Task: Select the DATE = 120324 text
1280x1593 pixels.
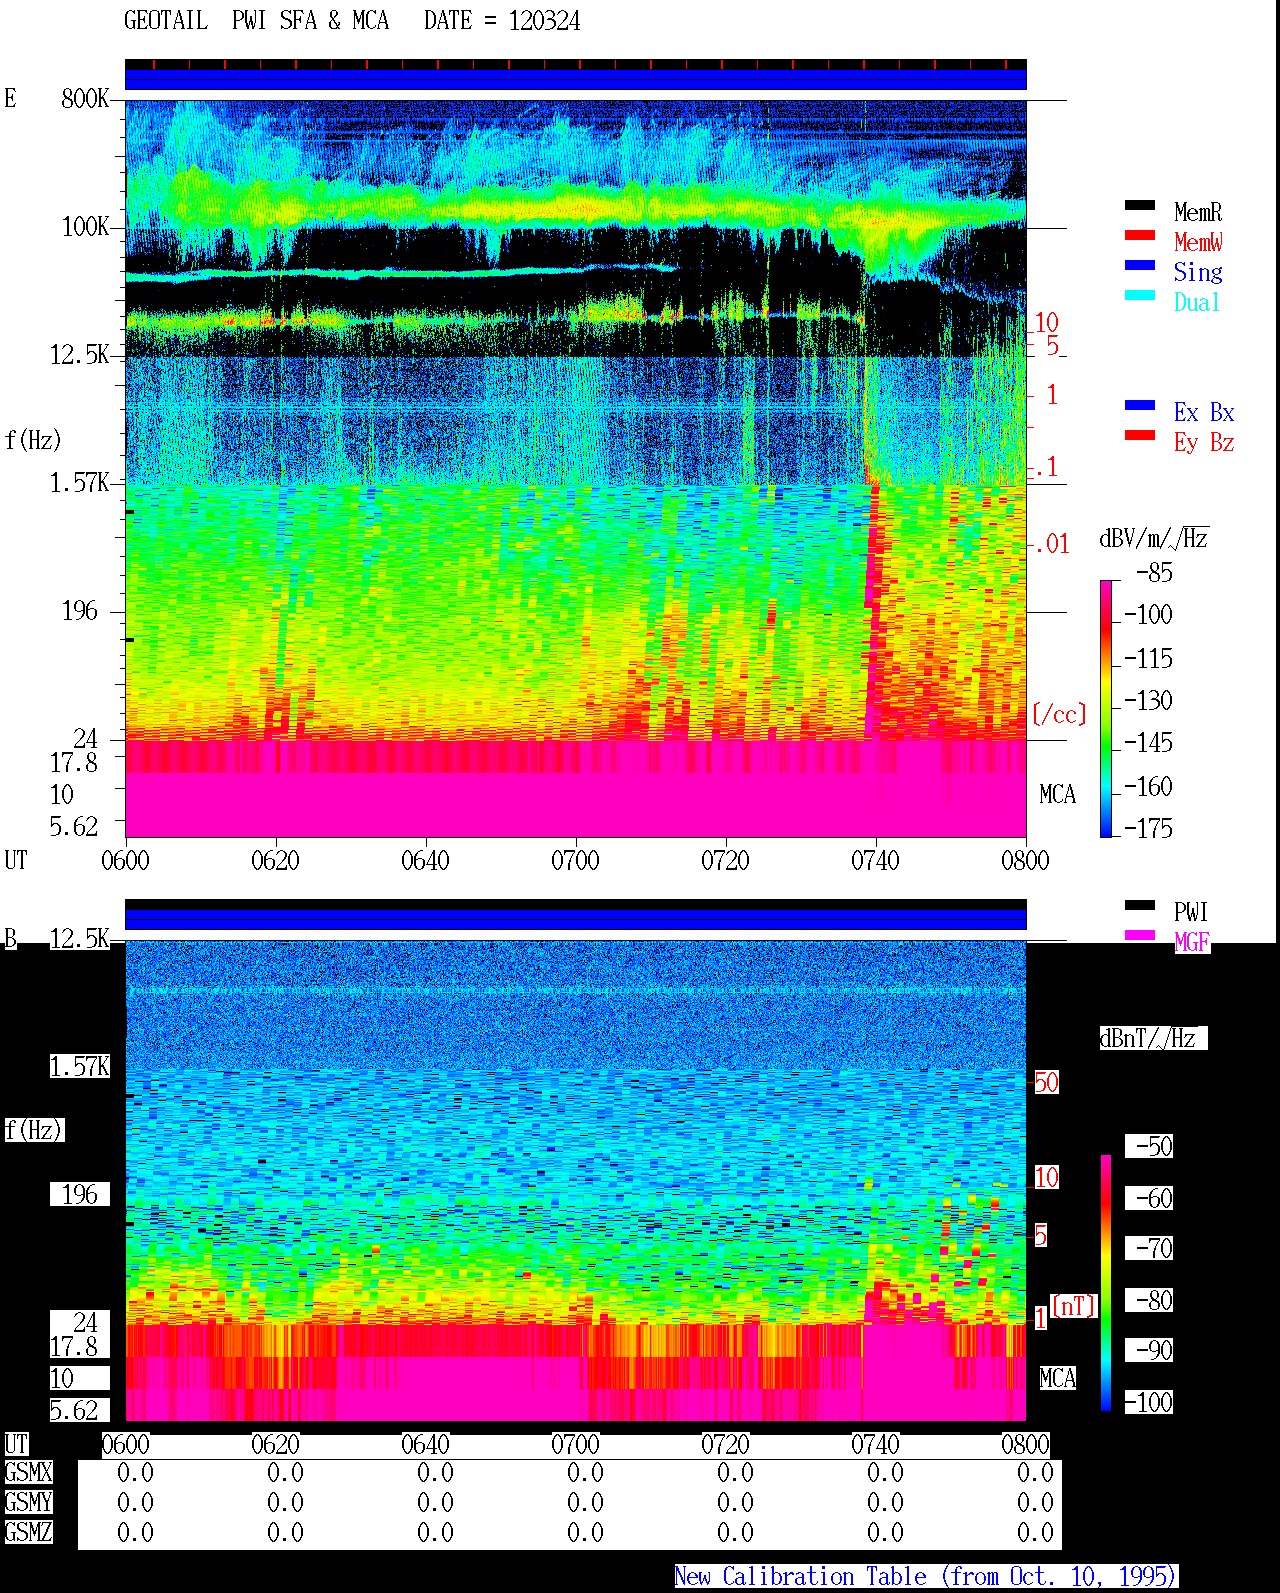Action: (502, 21)
